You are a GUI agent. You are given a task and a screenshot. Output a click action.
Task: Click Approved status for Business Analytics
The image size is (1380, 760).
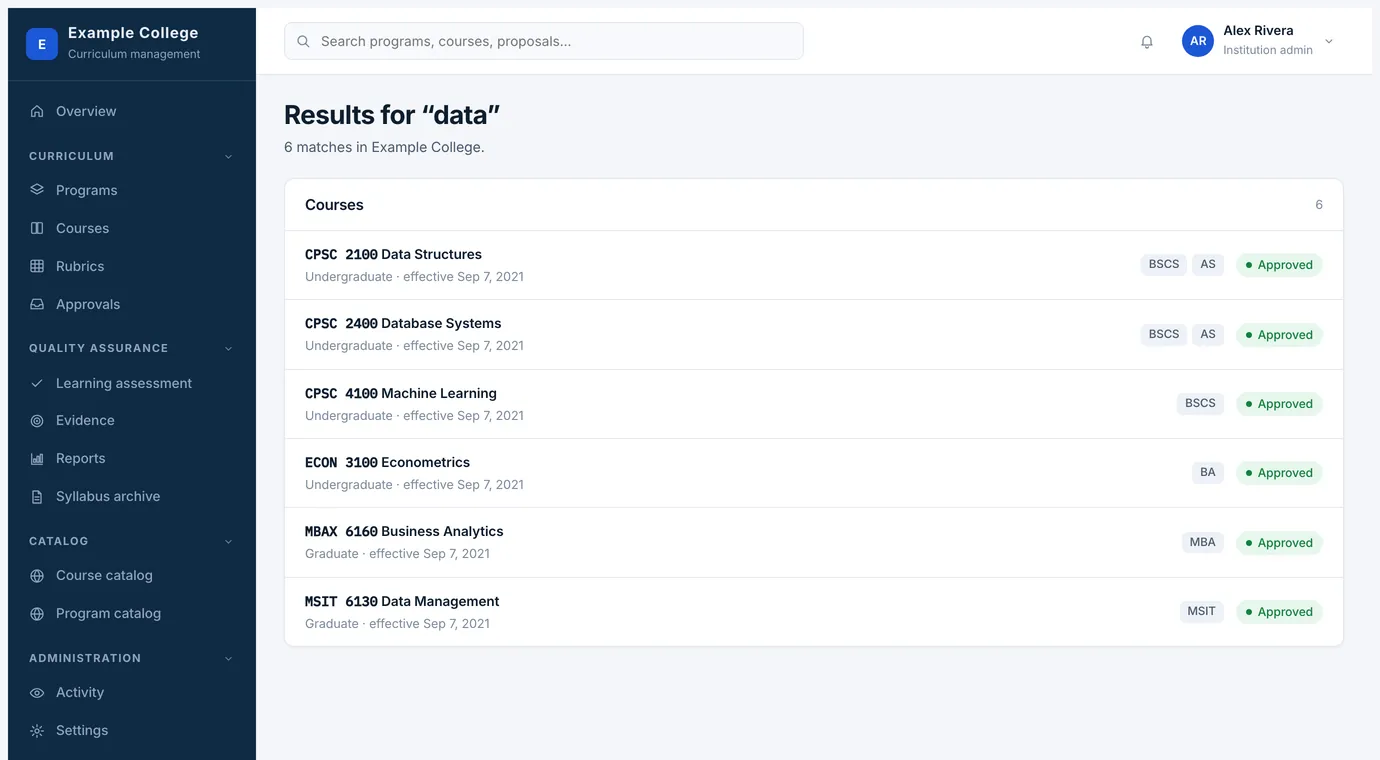coord(1279,543)
